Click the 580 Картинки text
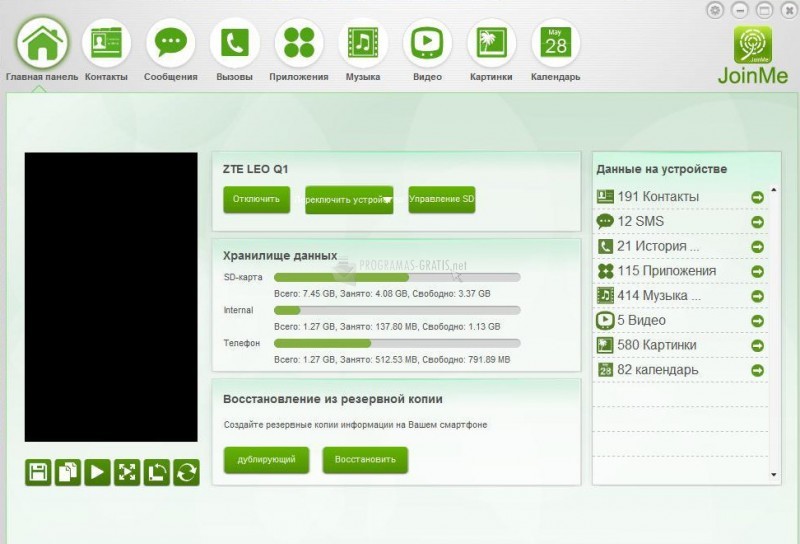This screenshot has width=800, height=544. click(x=657, y=345)
